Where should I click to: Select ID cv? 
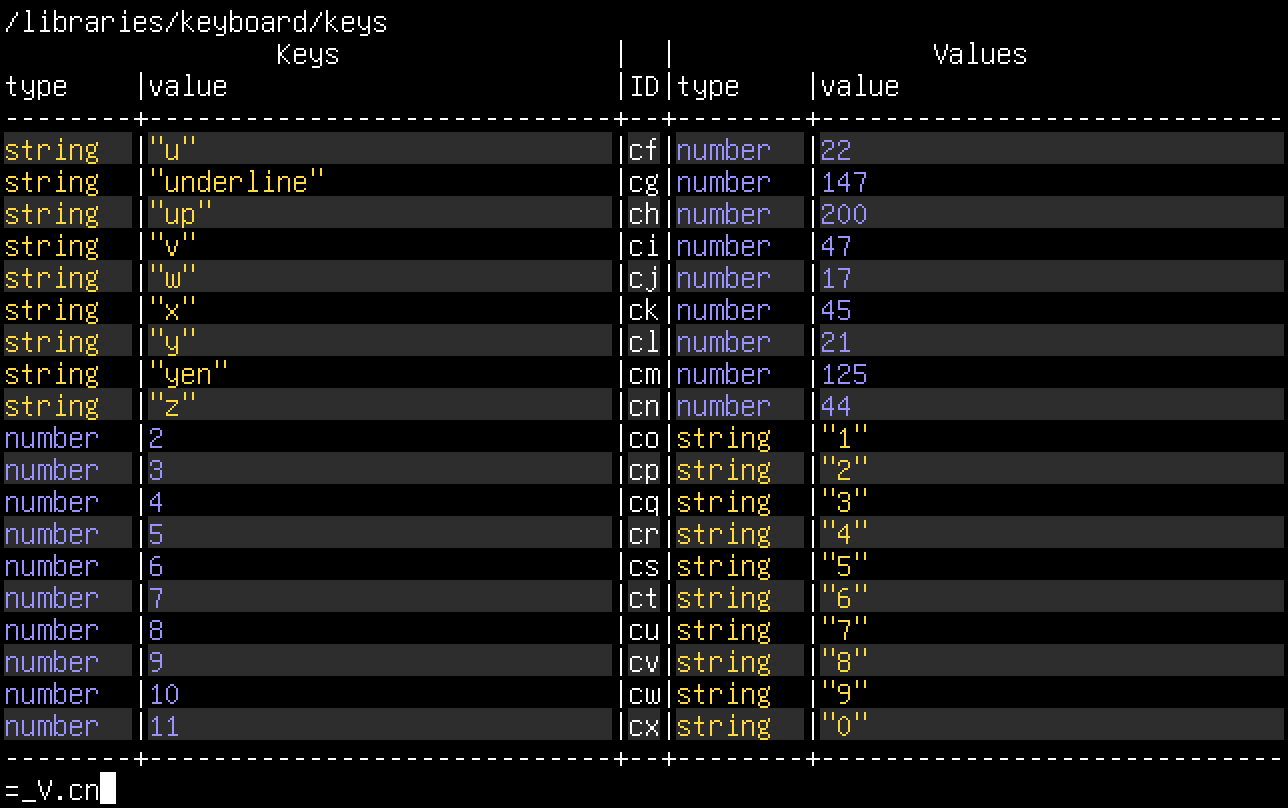(x=644, y=662)
